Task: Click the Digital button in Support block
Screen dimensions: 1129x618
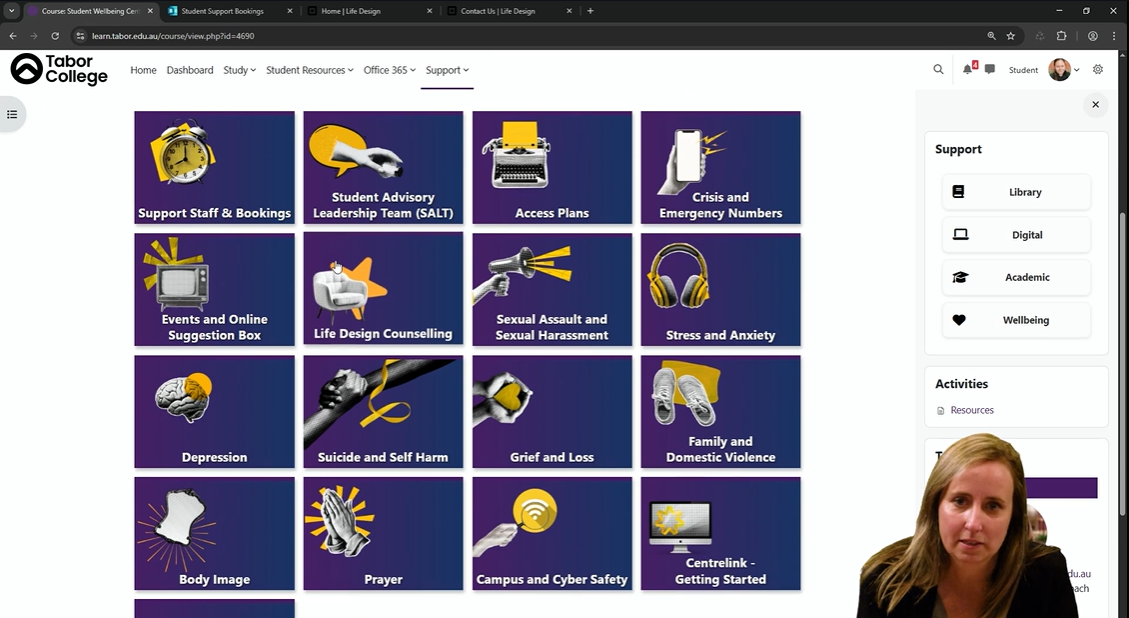Action: tap(1016, 235)
